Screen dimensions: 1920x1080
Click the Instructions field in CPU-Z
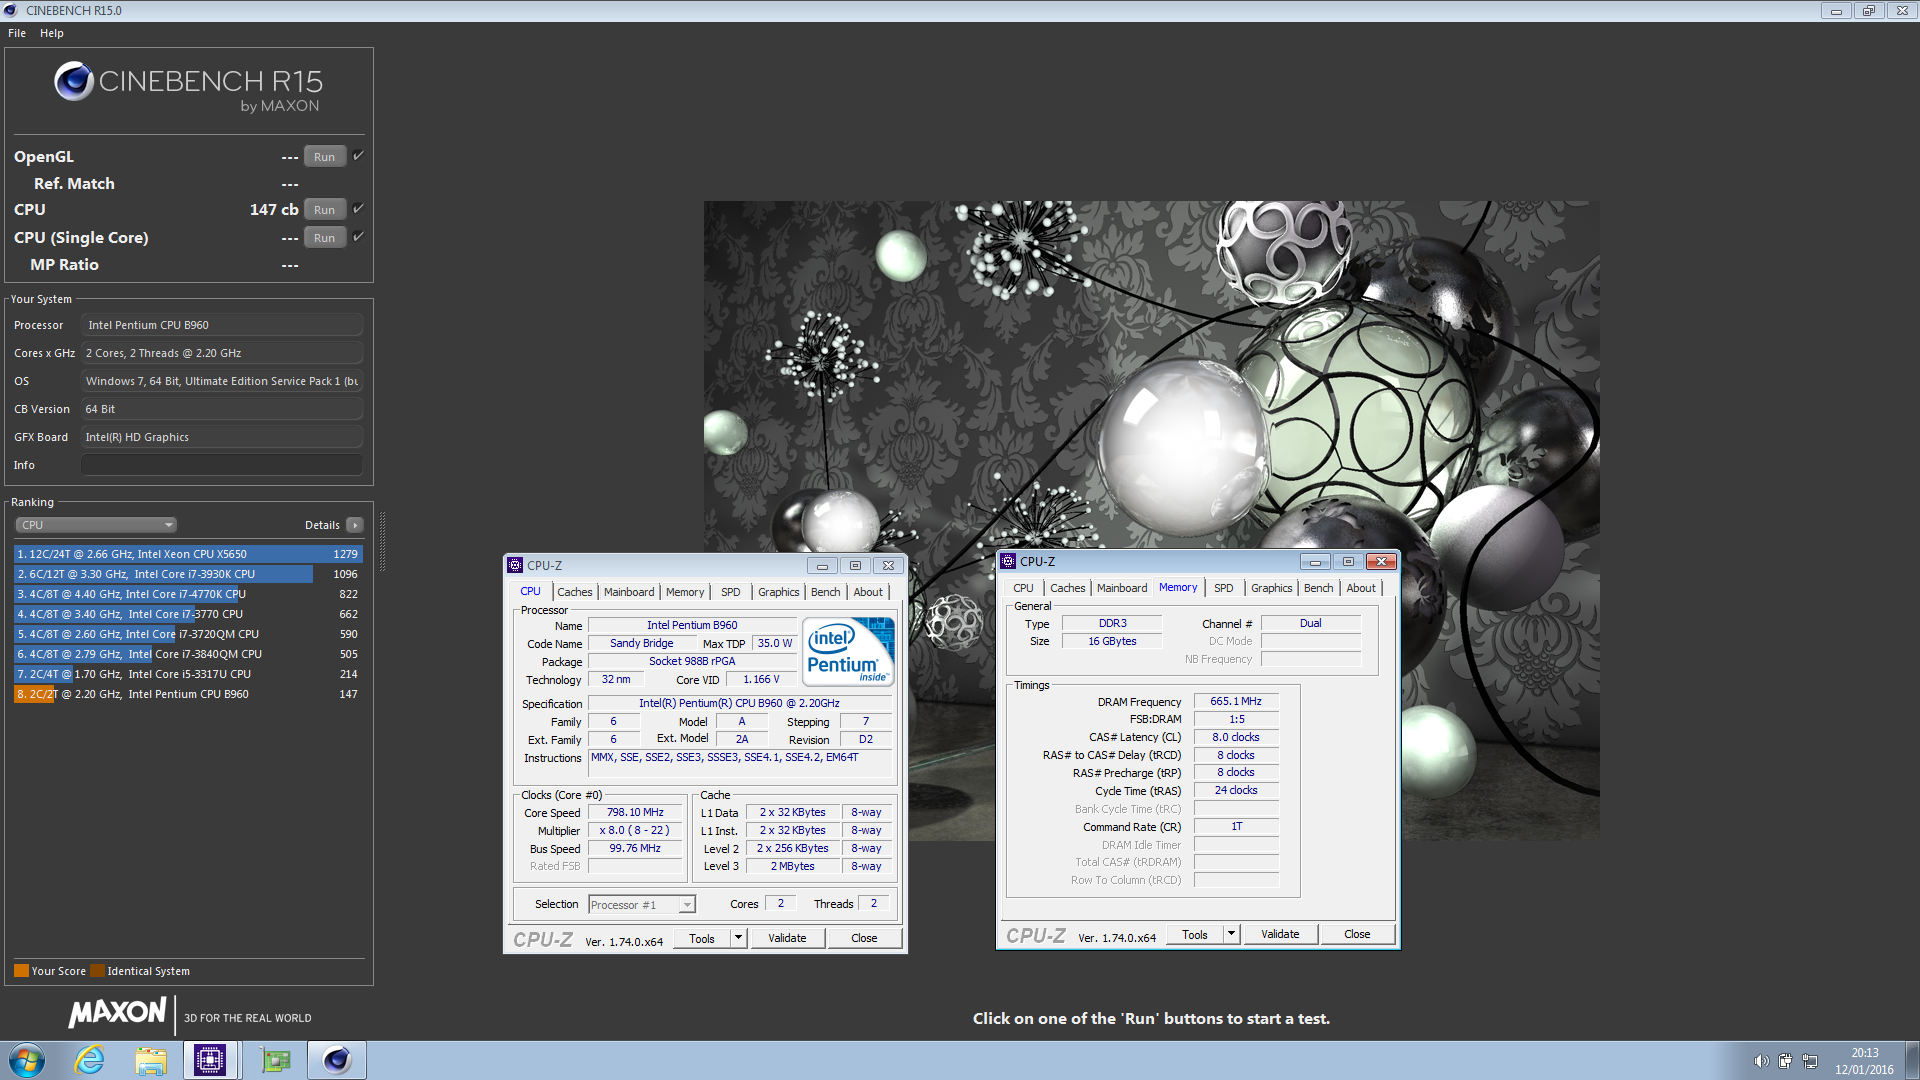coord(740,764)
